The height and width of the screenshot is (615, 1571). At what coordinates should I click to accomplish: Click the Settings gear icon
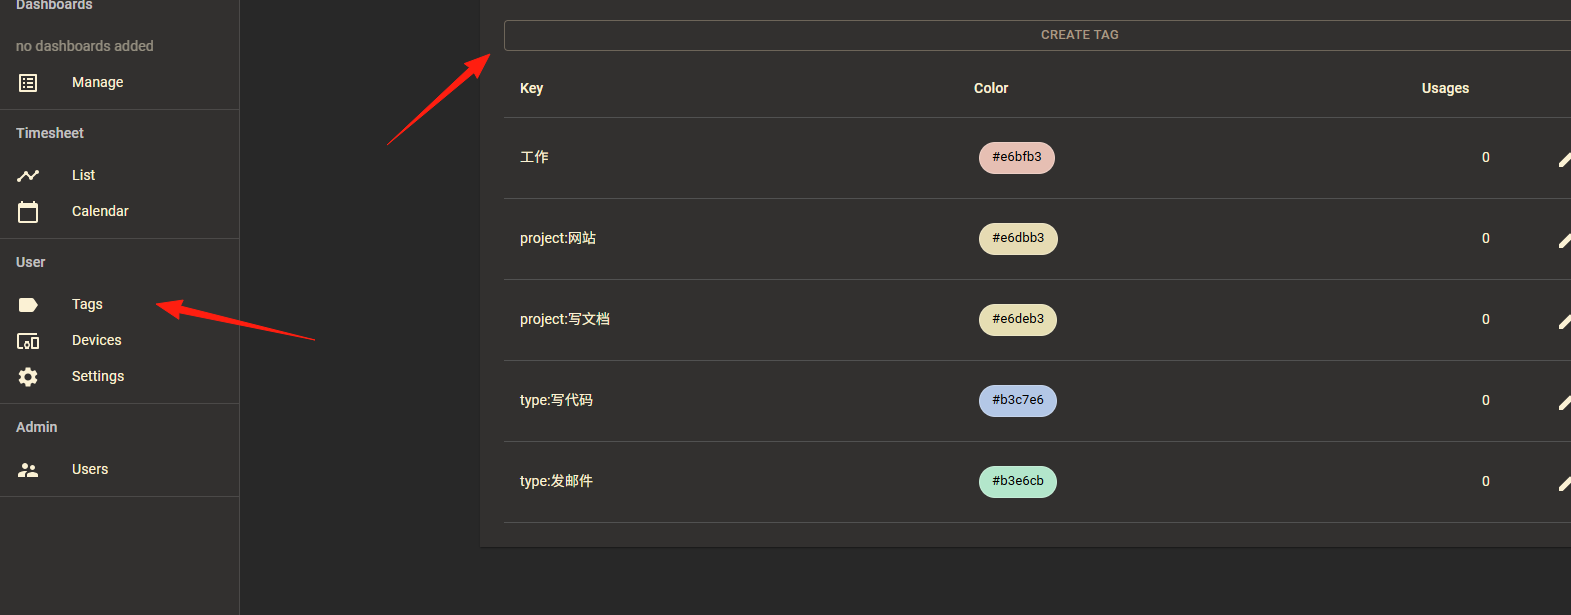(28, 377)
